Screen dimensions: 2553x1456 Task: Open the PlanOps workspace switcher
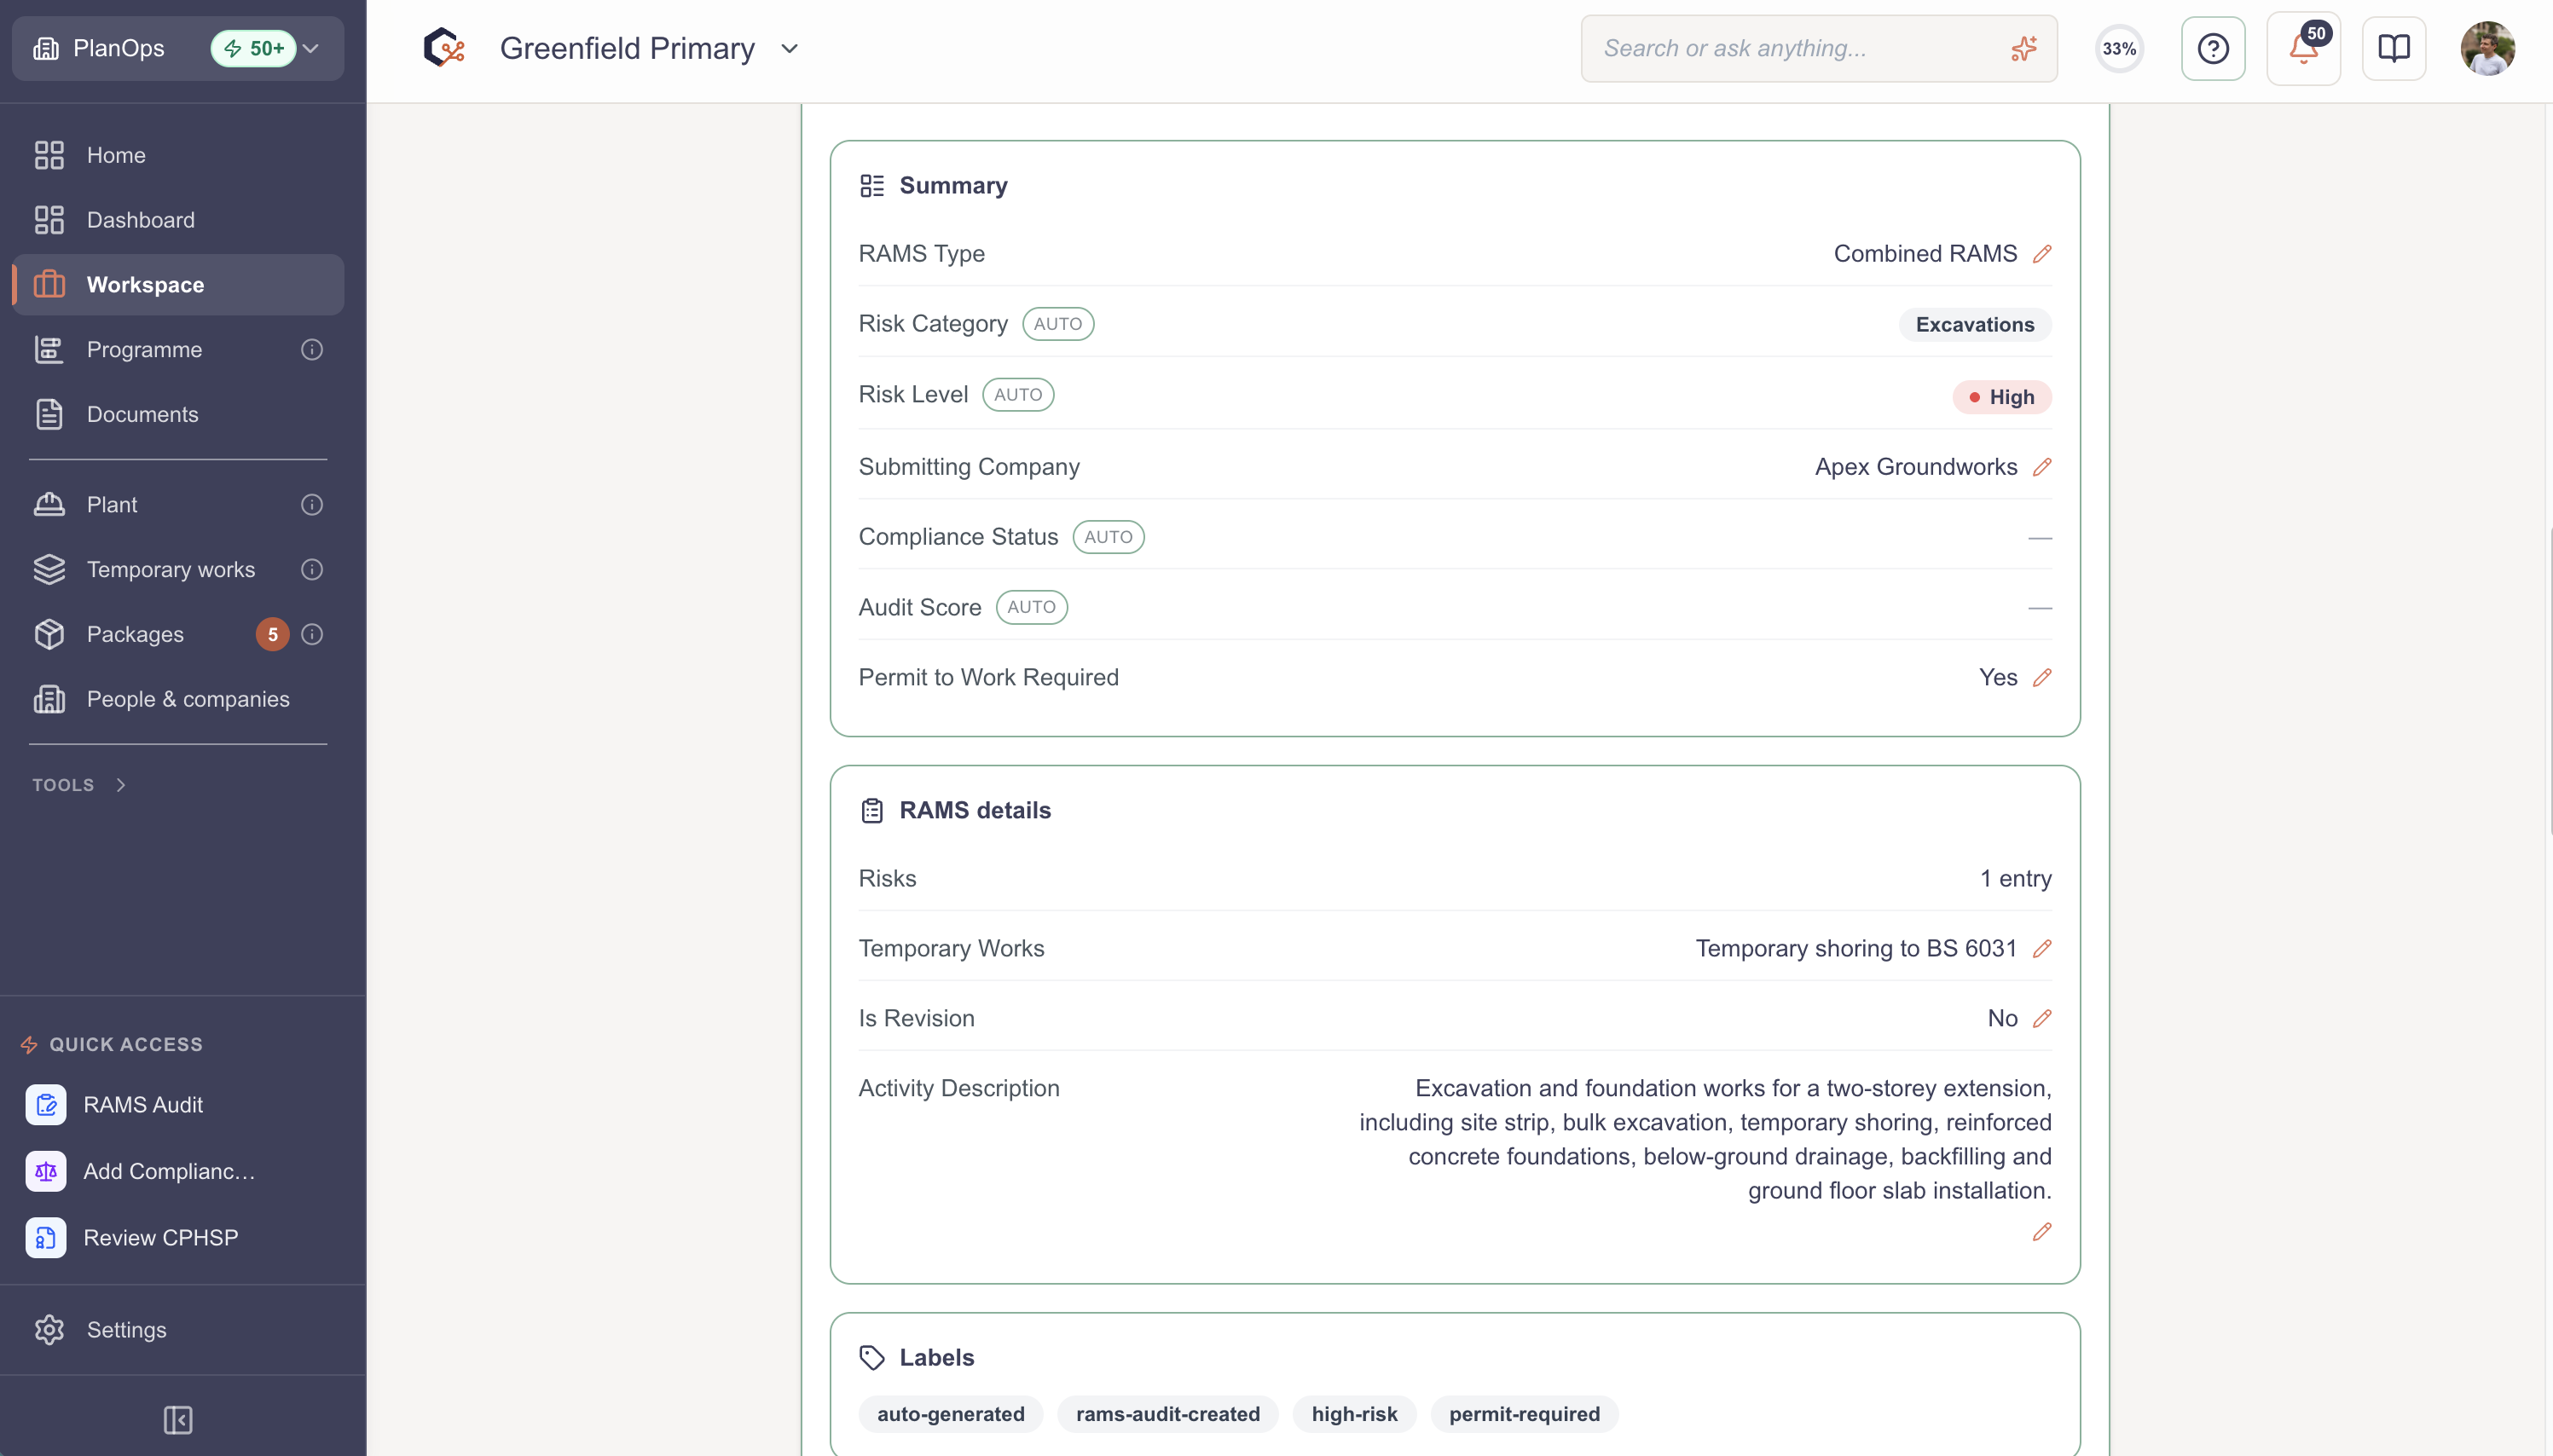(178, 48)
